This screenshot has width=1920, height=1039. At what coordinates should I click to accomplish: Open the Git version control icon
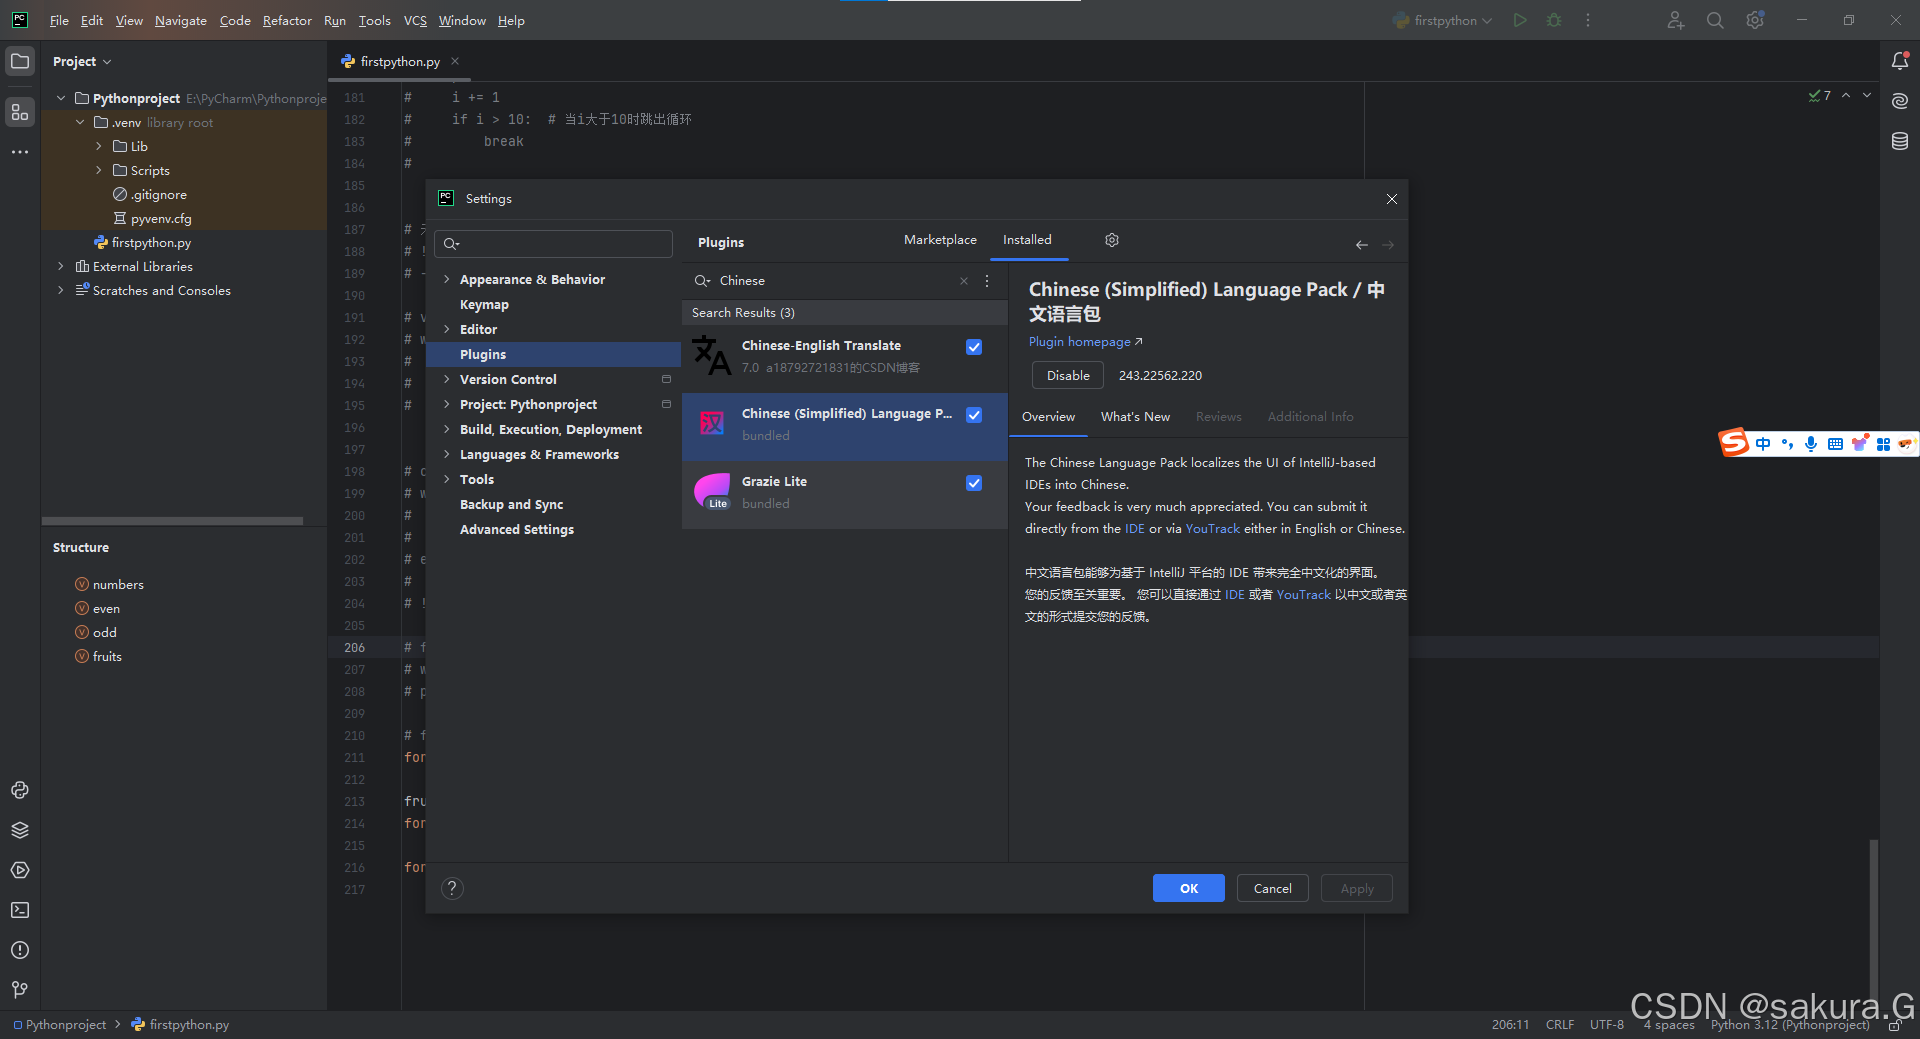(20, 989)
